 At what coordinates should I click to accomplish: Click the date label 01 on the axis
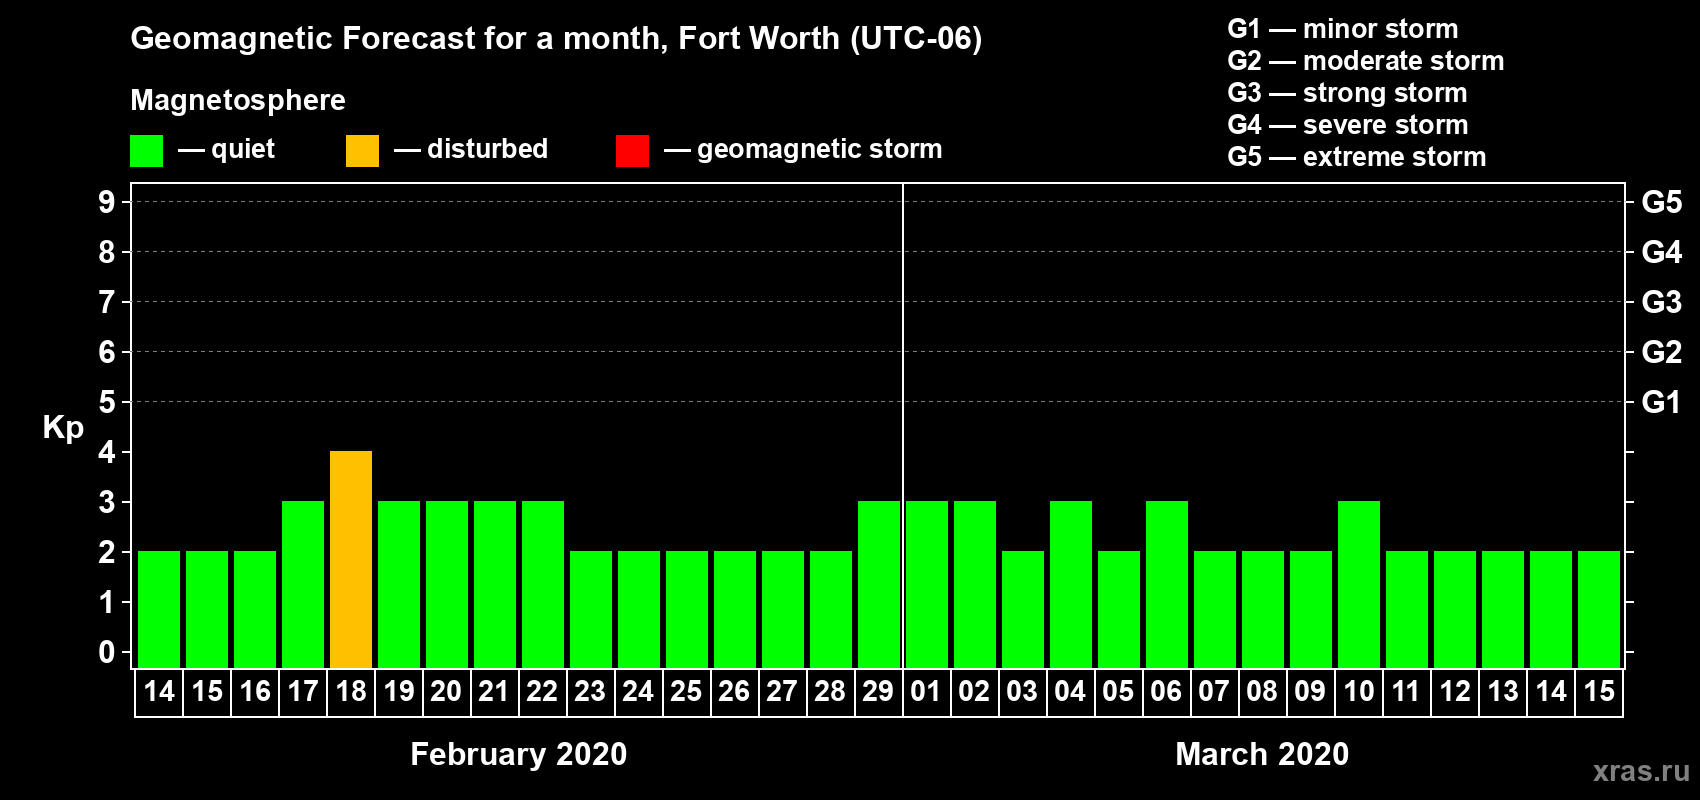click(926, 691)
